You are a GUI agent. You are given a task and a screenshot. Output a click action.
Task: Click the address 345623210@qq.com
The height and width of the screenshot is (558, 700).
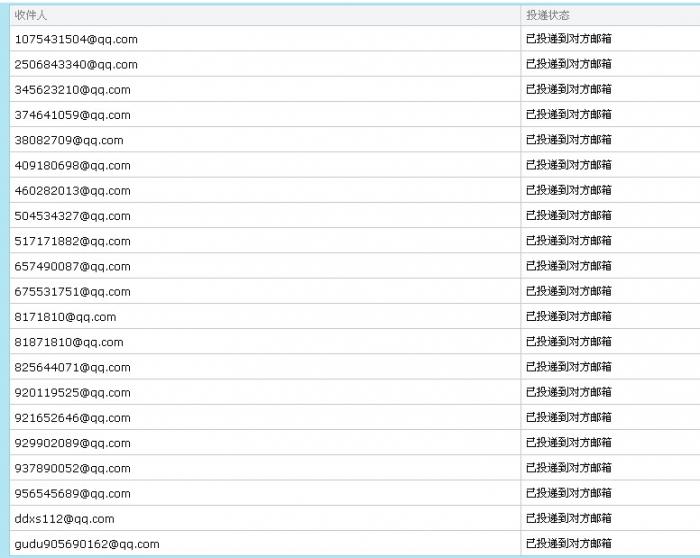(x=72, y=90)
